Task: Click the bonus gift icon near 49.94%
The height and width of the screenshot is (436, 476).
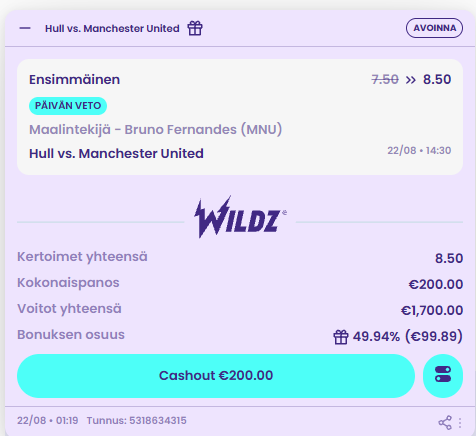Action: pyautogui.click(x=341, y=337)
